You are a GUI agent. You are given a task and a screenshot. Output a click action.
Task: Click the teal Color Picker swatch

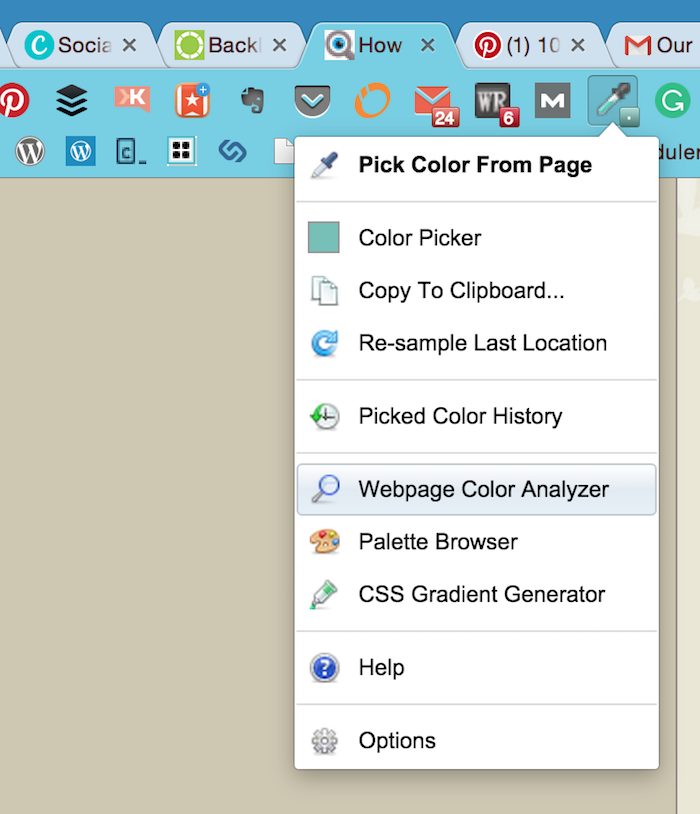324,238
